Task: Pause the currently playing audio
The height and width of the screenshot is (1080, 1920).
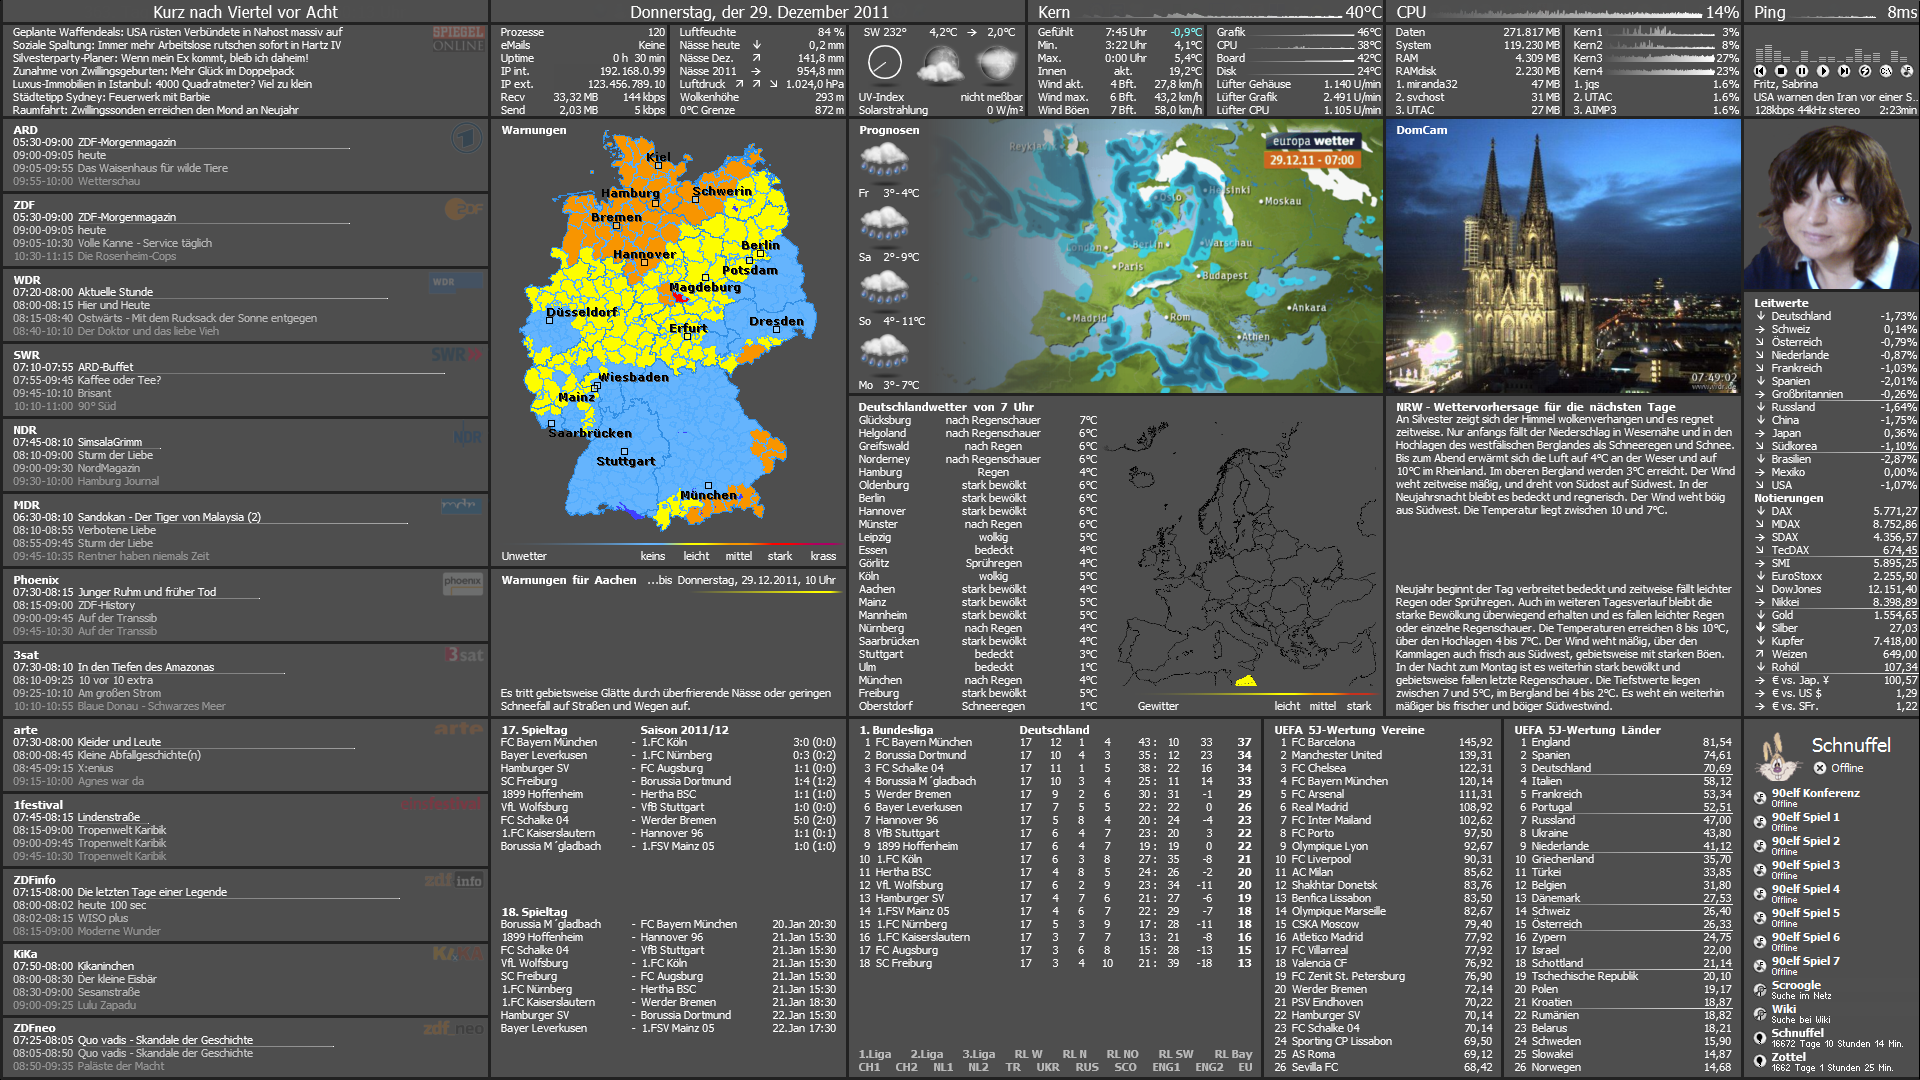Action: click(x=1802, y=71)
